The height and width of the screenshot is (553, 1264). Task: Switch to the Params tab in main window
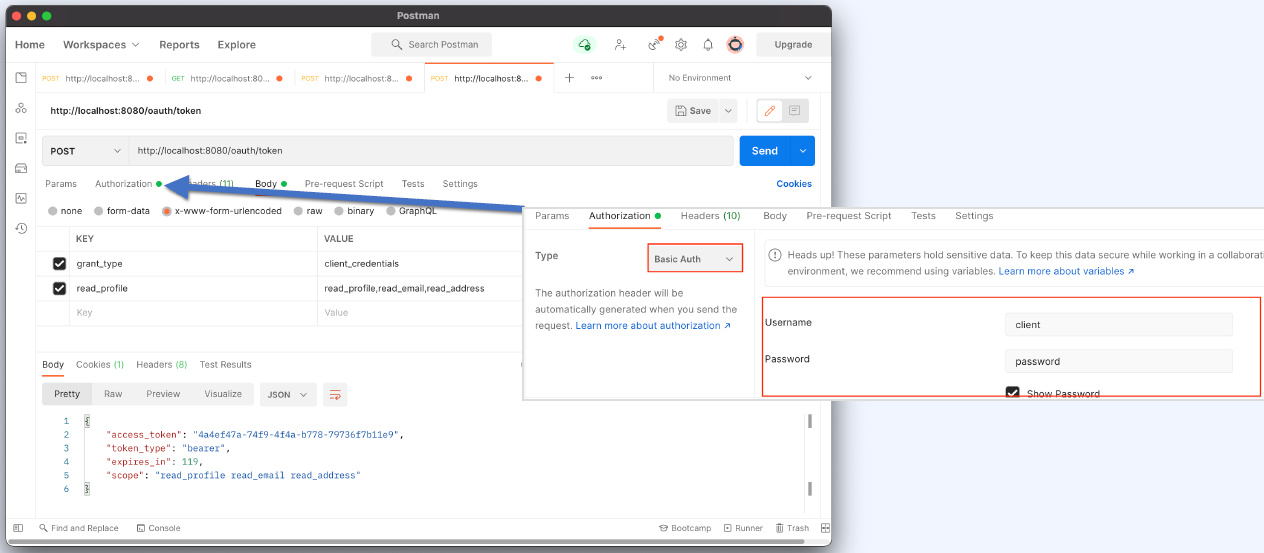61,184
